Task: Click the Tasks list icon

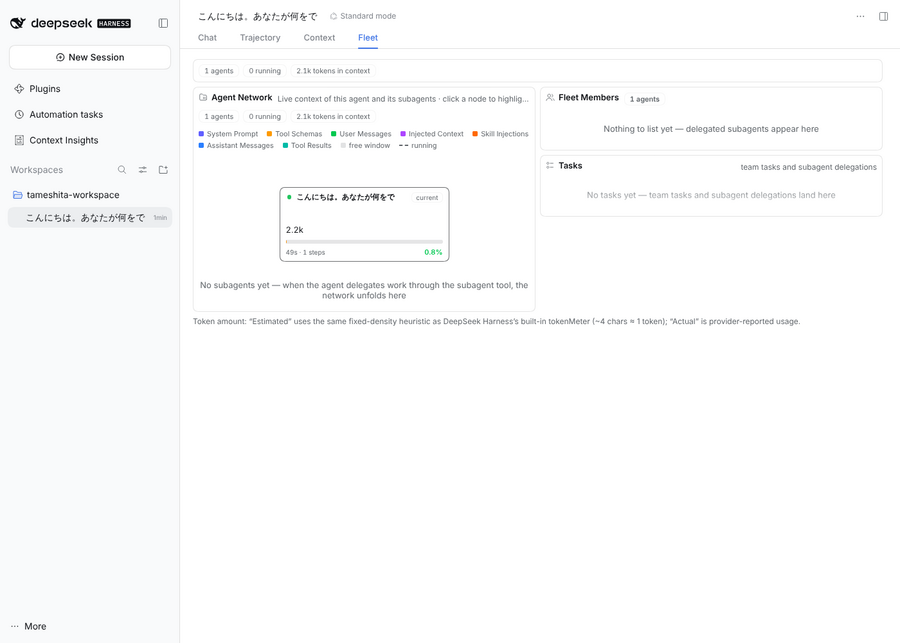Action: (x=550, y=165)
